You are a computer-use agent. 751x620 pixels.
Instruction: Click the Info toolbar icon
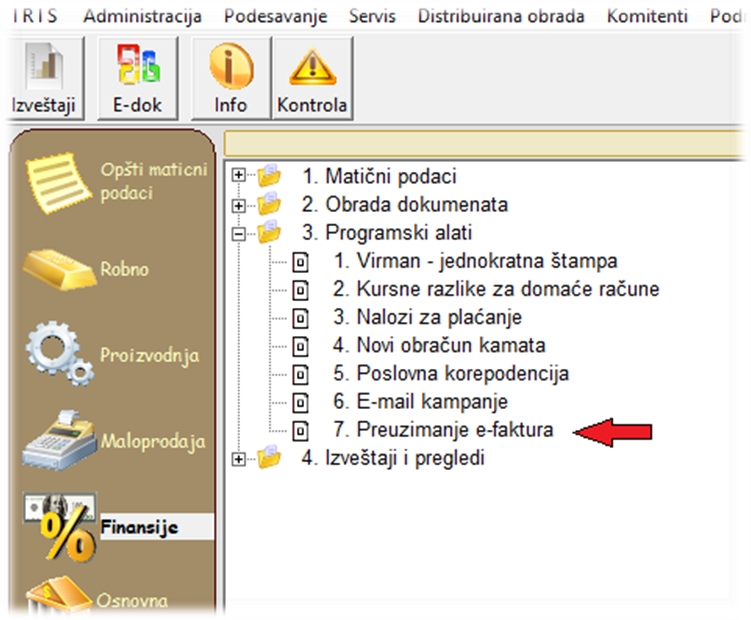pos(231,66)
